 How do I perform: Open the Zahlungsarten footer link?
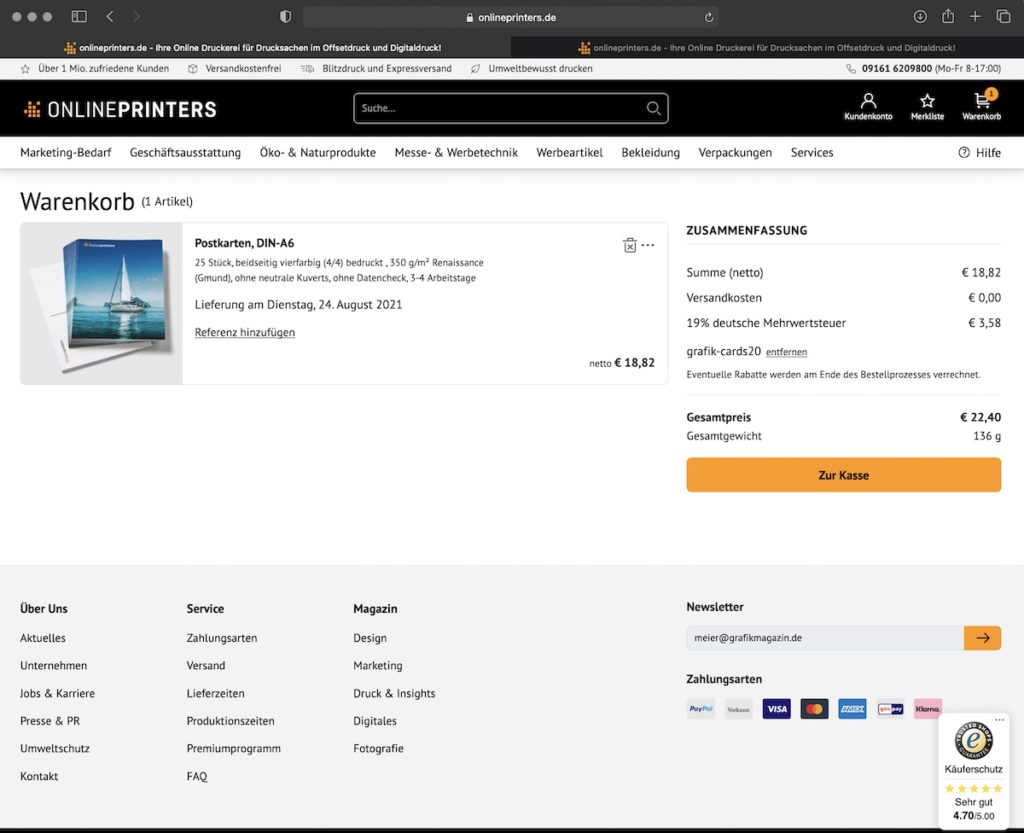[x=221, y=638]
